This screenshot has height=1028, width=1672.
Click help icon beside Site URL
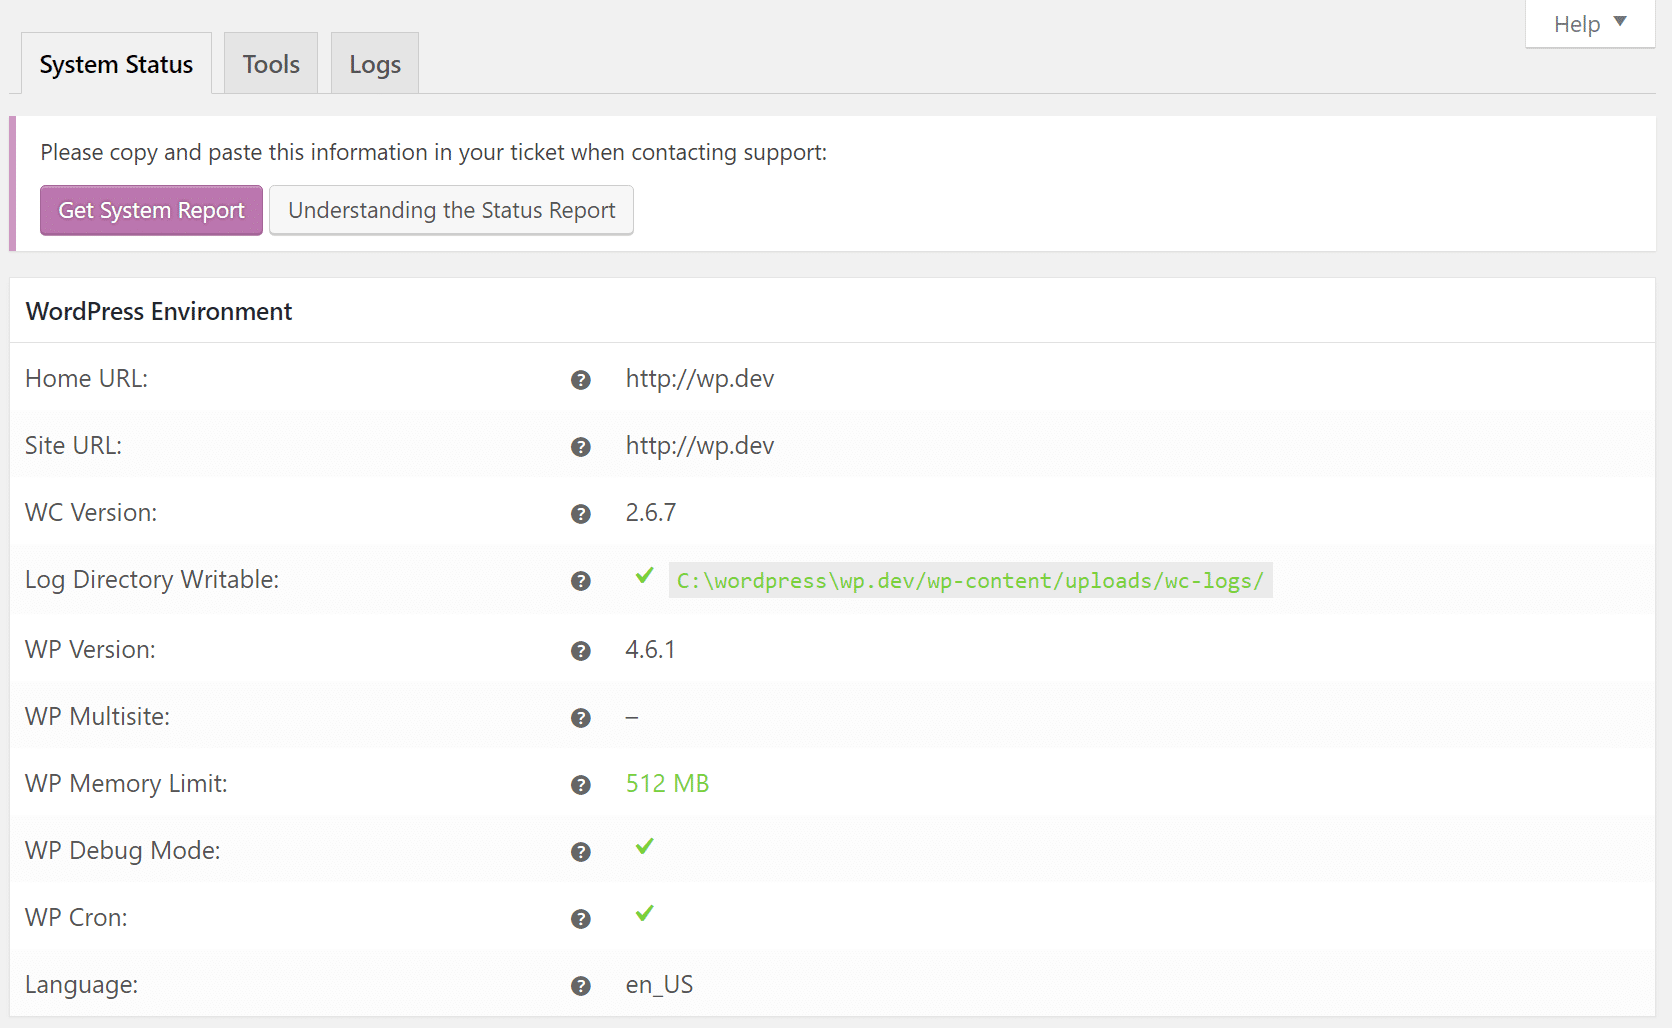[580, 447]
